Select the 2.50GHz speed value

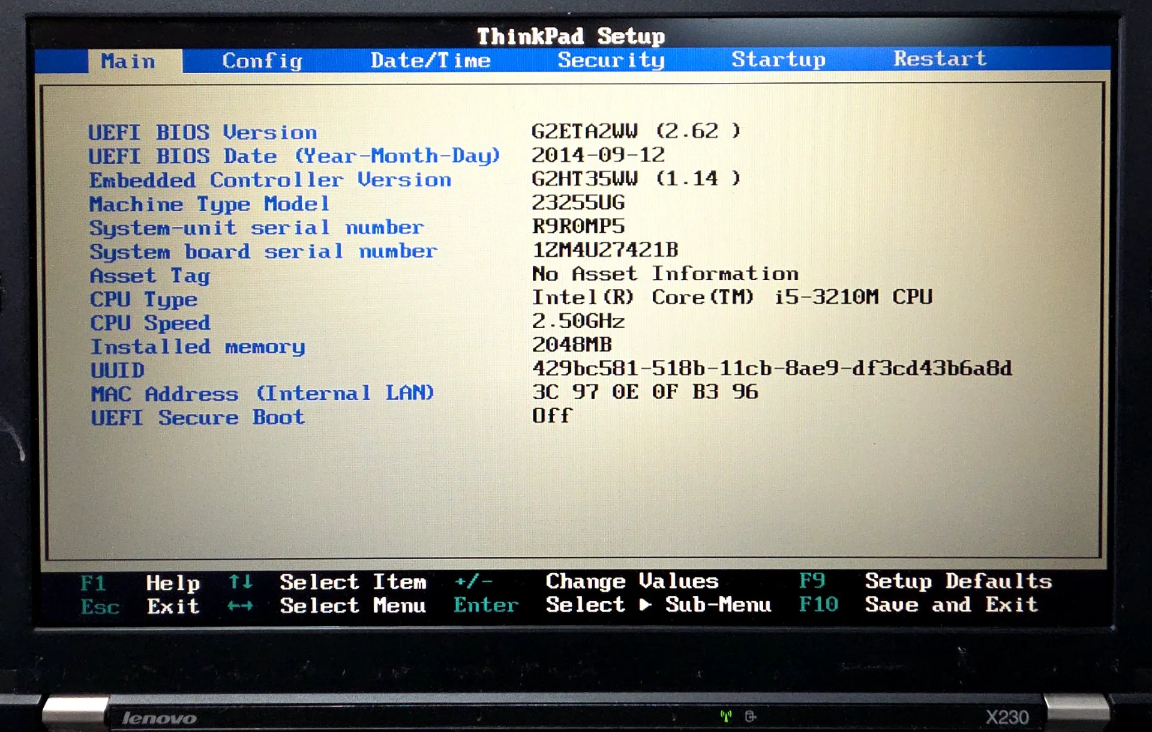pyautogui.click(x=578, y=321)
